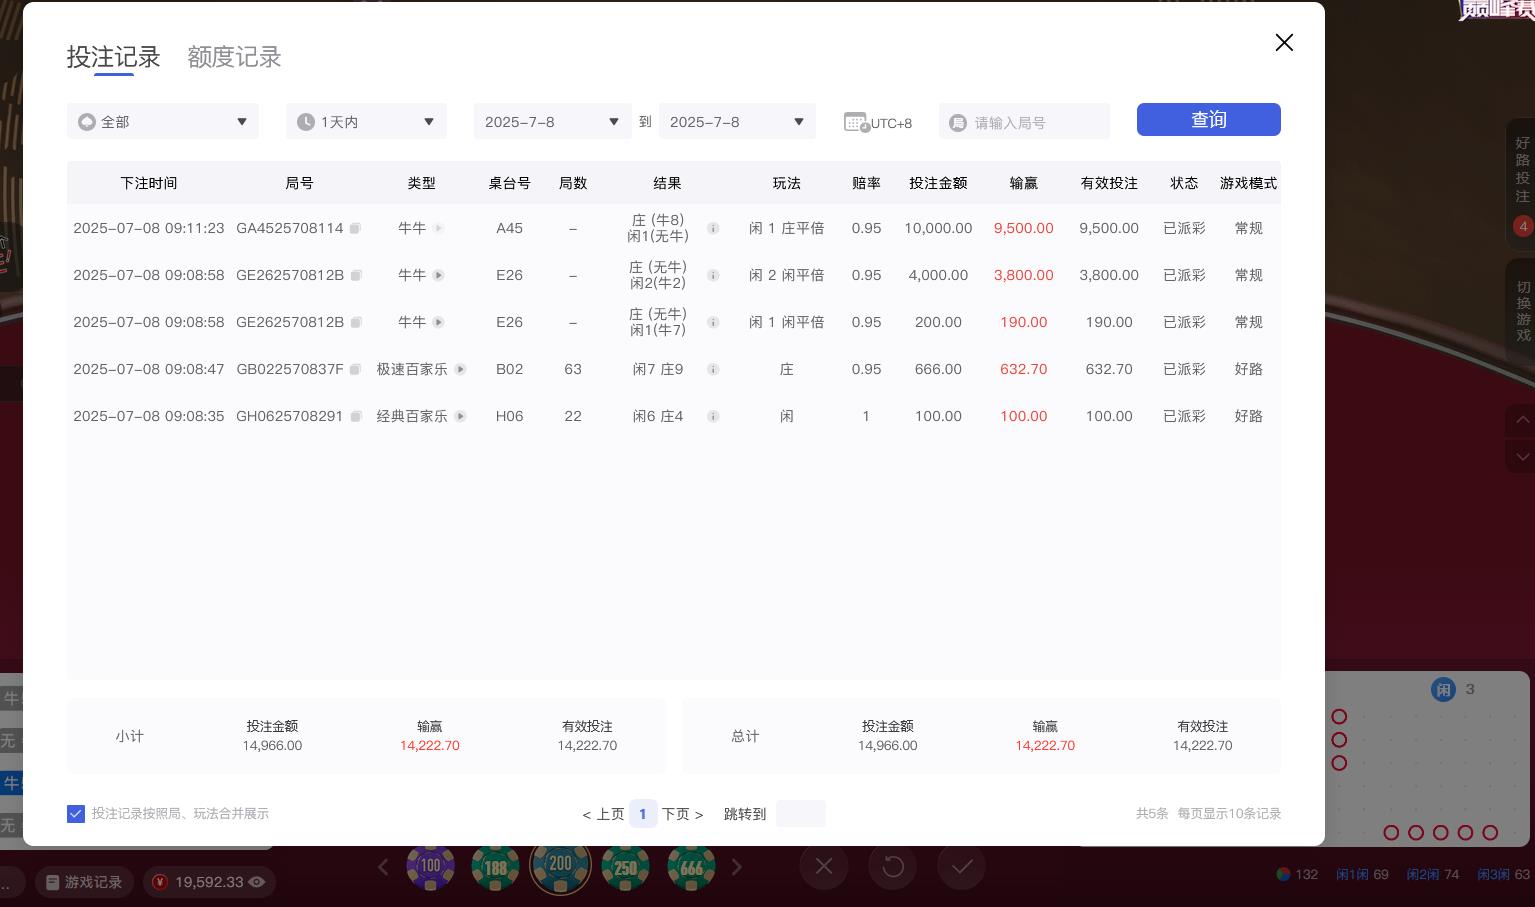Select the 666 betting chip

690,866
